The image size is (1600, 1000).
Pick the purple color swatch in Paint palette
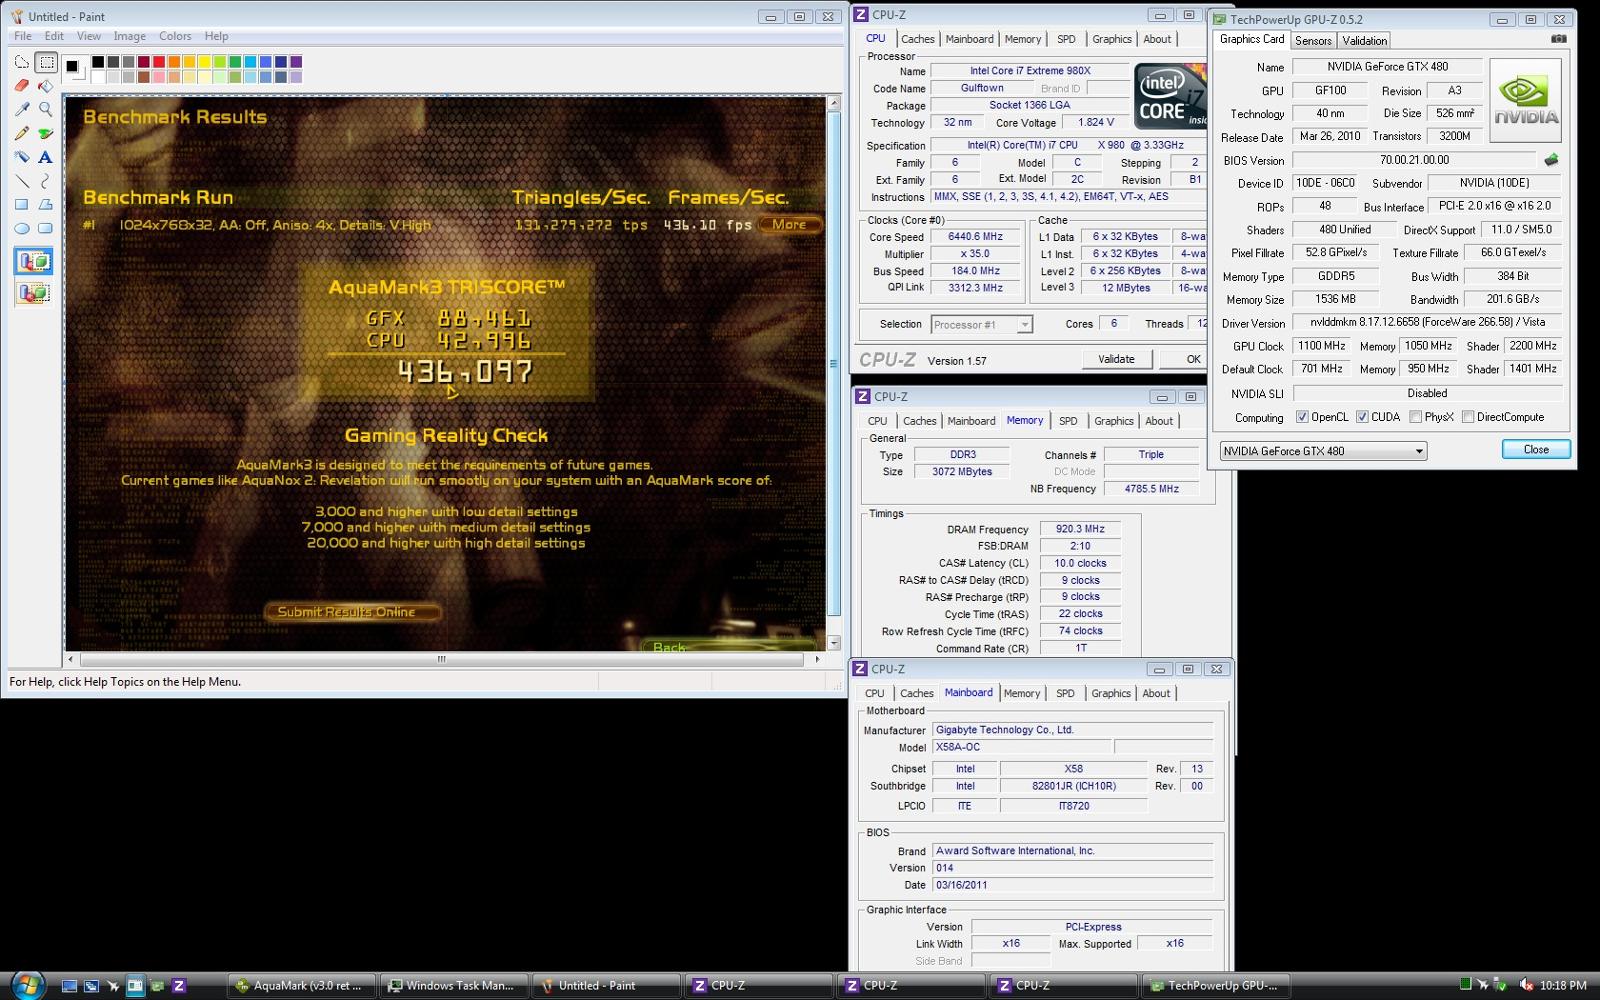pos(296,62)
